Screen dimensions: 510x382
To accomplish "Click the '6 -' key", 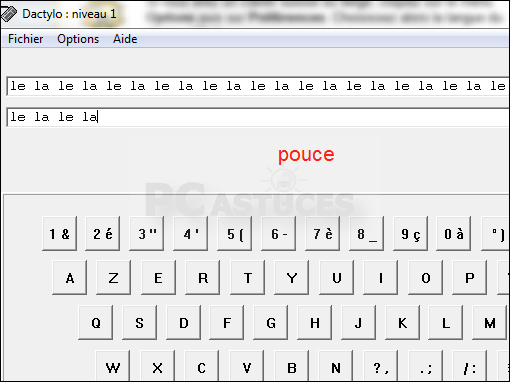I will point(279,233).
